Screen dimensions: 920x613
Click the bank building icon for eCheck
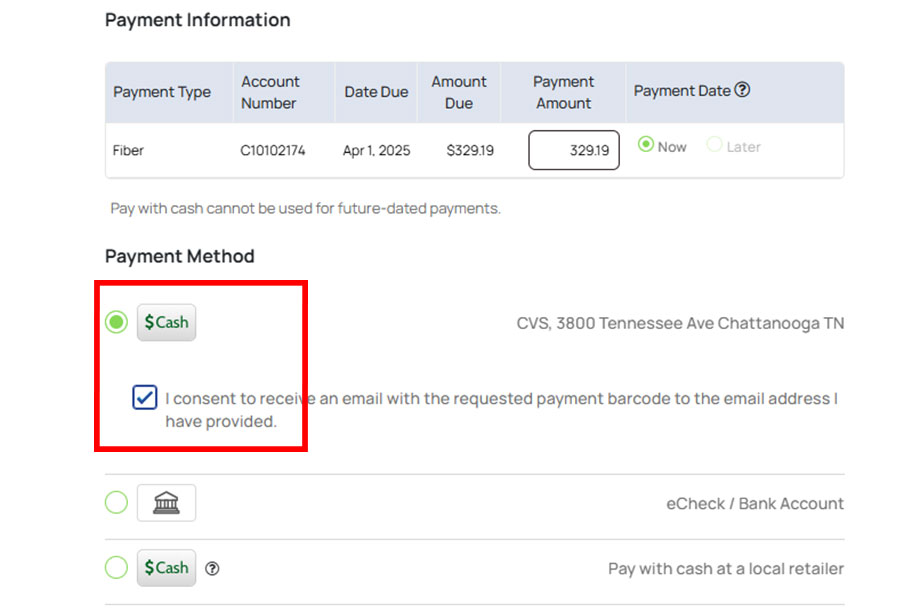(x=166, y=503)
